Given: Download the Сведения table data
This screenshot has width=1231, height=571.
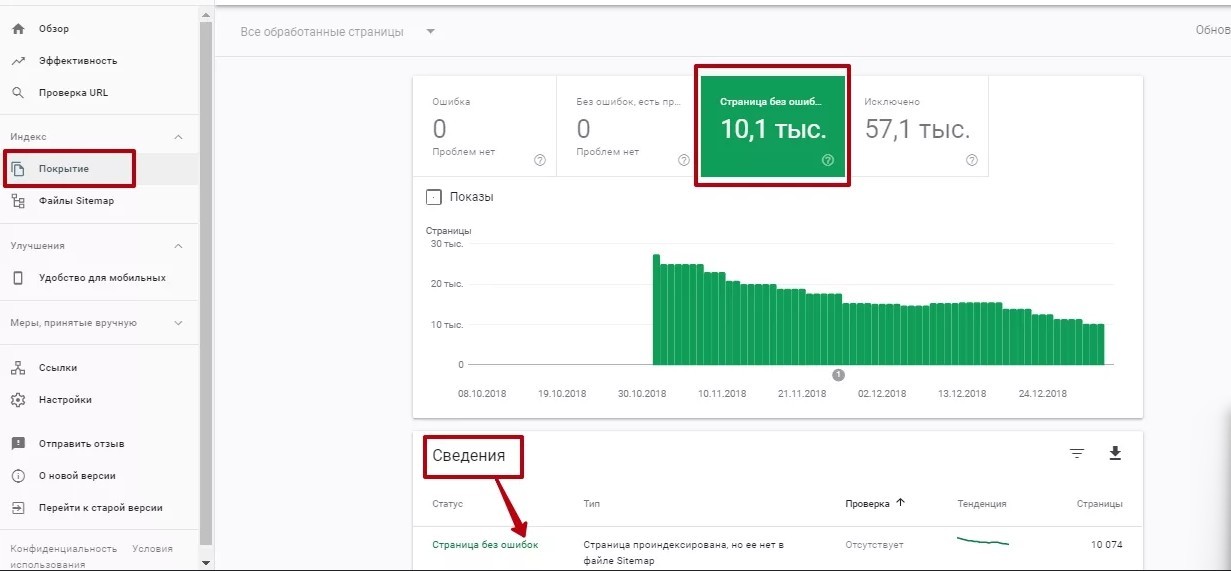Looking at the screenshot, I should (x=1115, y=454).
